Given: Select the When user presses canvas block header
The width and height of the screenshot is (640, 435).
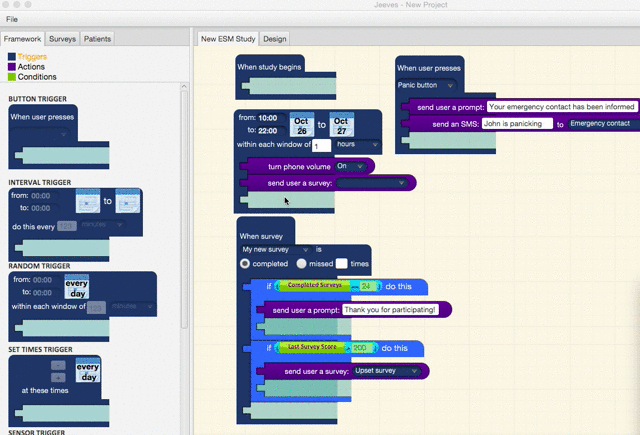Looking at the screenshot, I should click(x=429, y=68).
